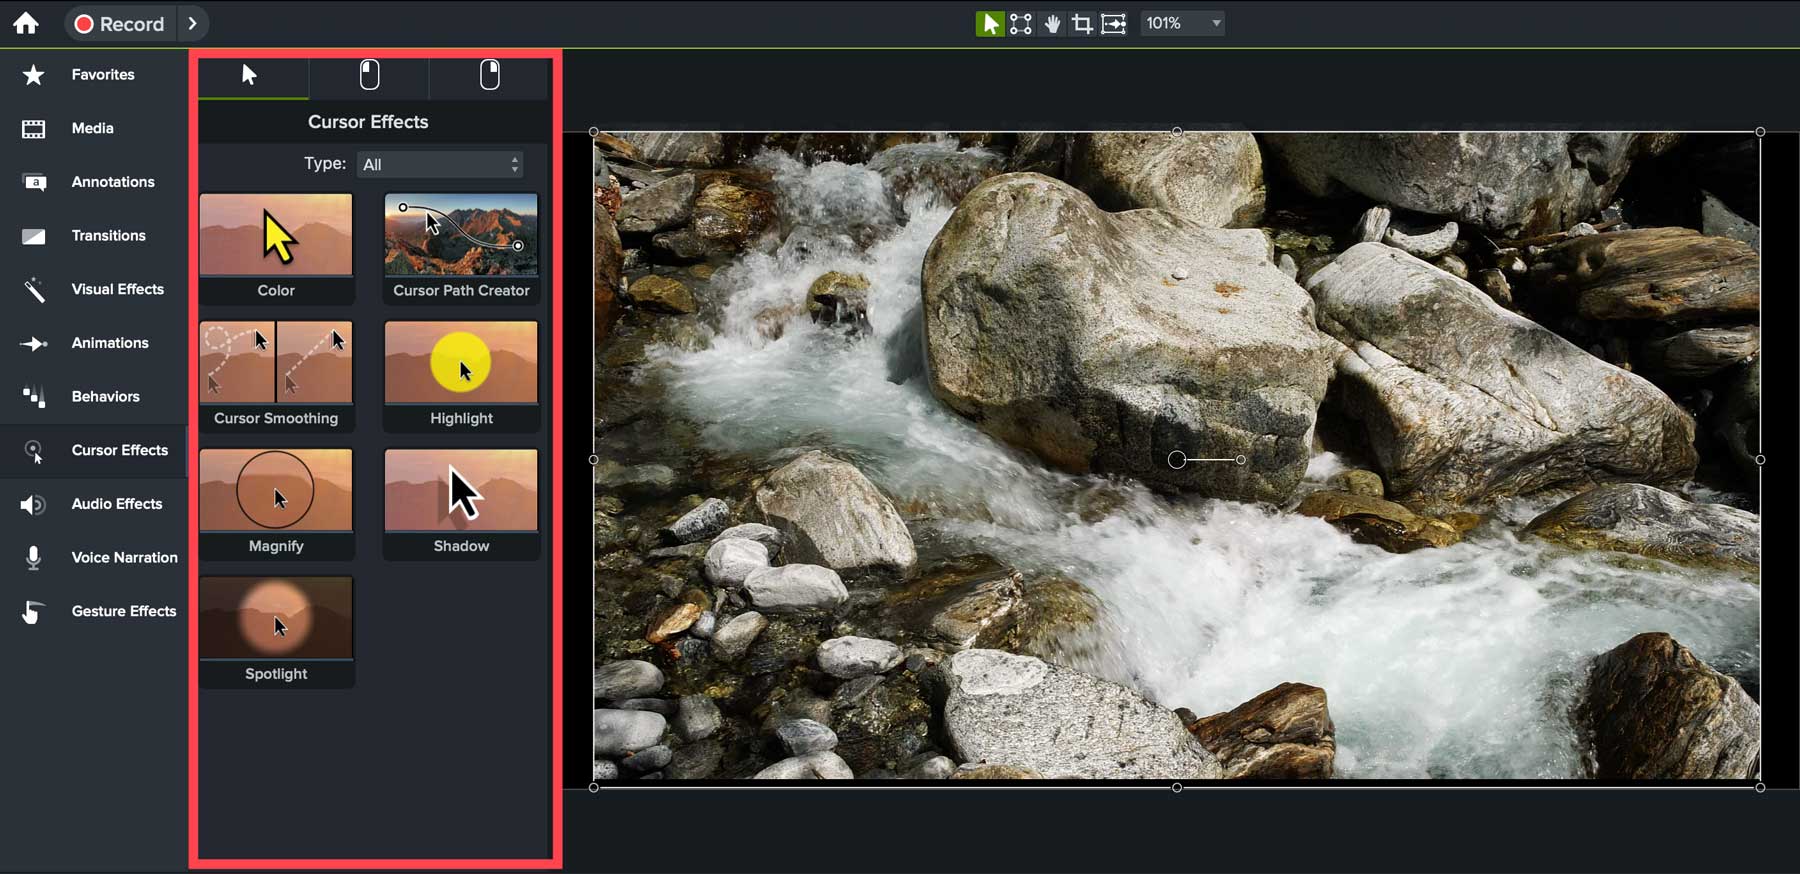Viewport: 1800px width, 874px height.
Task: Select the node transform canvas tool
Action: 1020,23
